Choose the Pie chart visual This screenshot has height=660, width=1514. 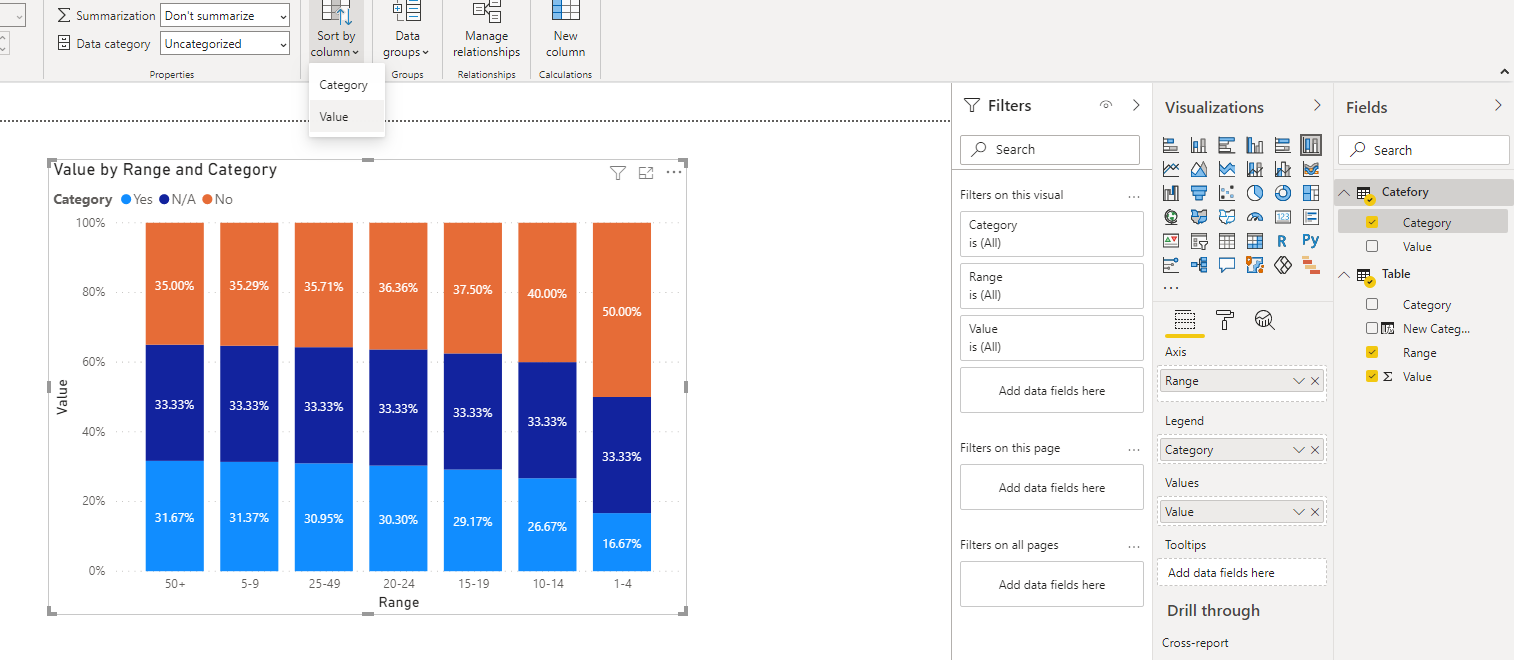click(x=1255, y=193)
